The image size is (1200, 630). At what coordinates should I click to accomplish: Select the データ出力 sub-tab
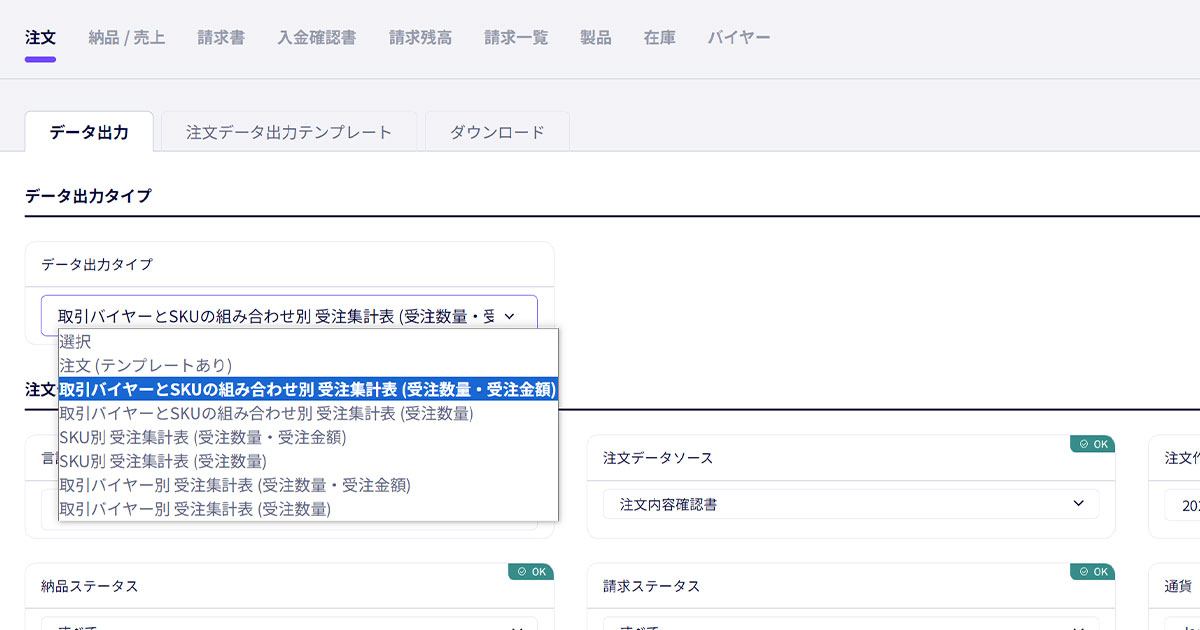coord(89,131)
